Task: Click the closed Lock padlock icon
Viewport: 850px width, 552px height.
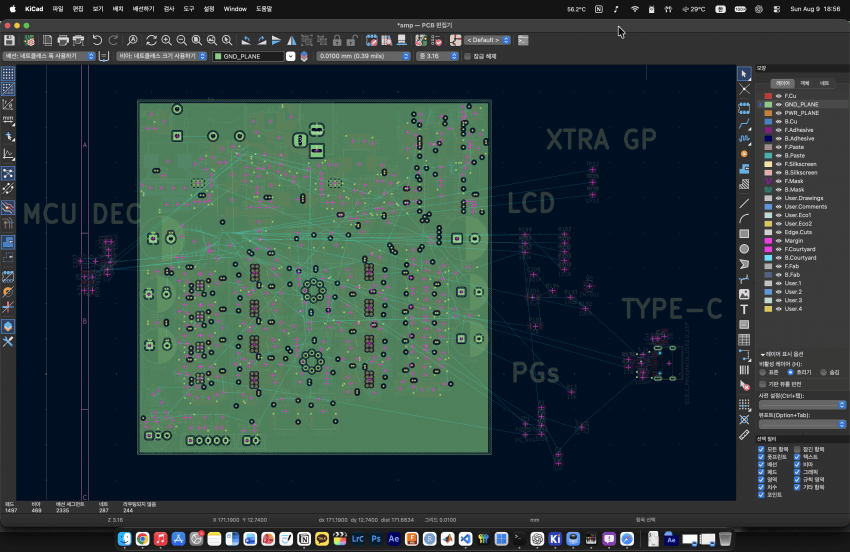Action: point(337,40)
